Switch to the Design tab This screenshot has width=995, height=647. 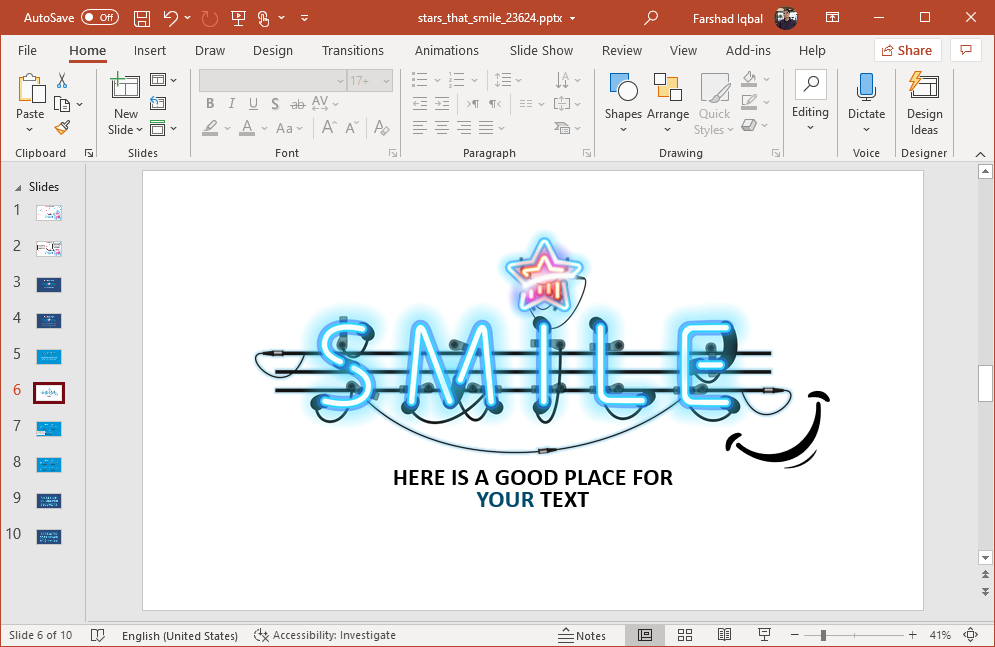click(x=272, y=50)
